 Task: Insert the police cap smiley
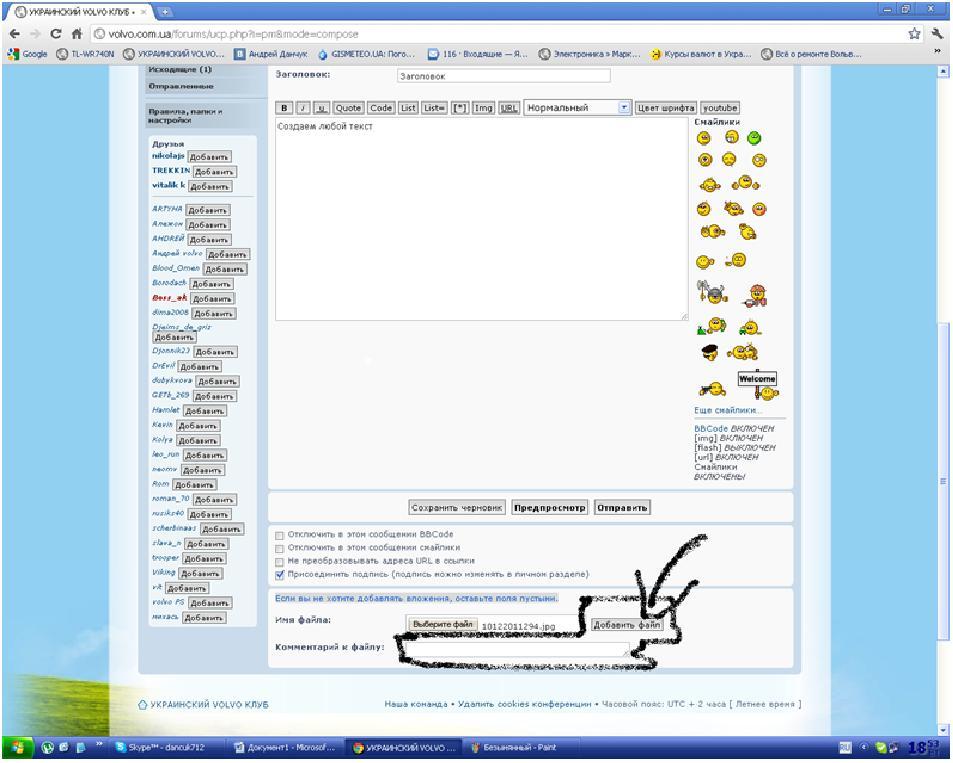[708, 352]
